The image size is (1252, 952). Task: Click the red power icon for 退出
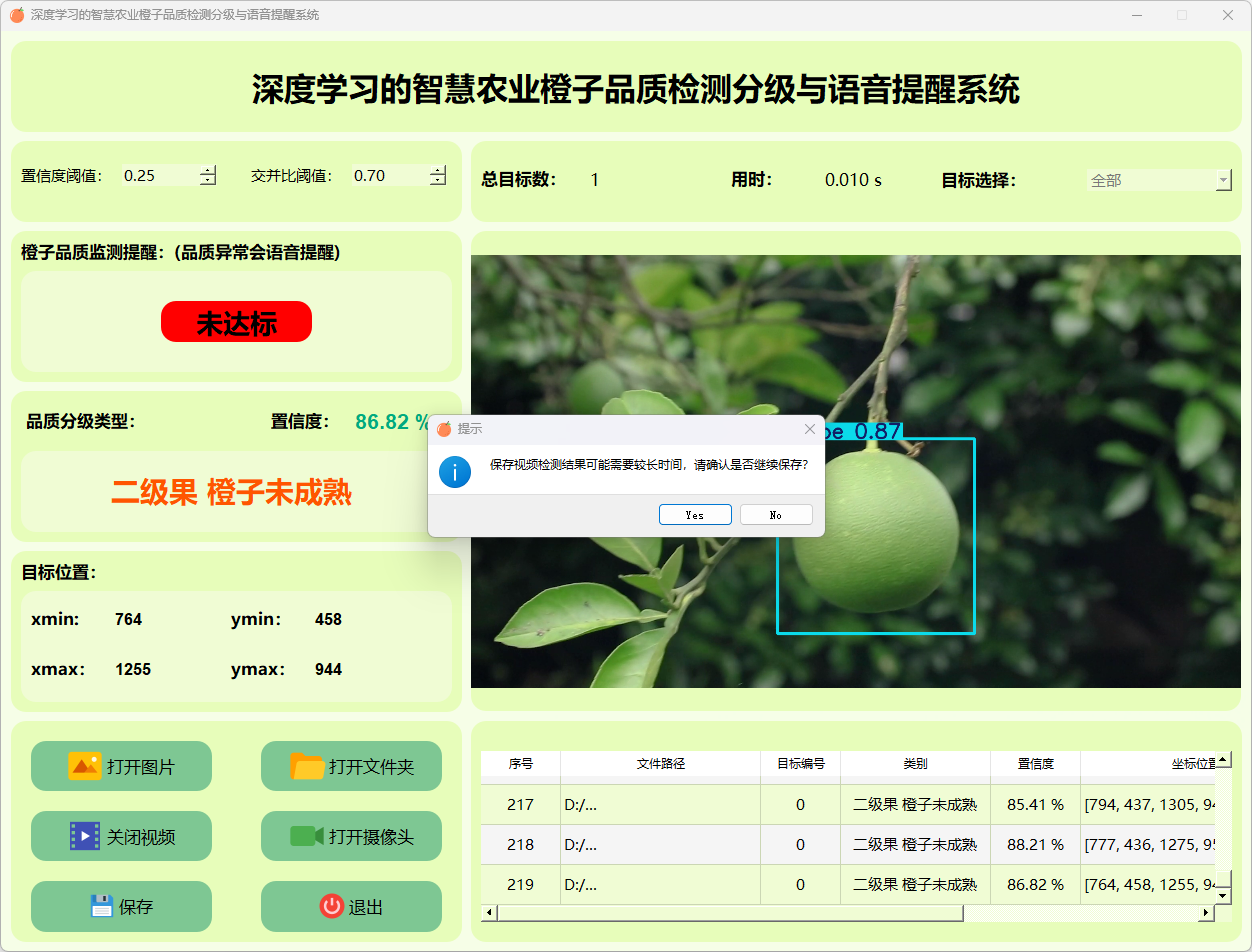tap(331, 906)
